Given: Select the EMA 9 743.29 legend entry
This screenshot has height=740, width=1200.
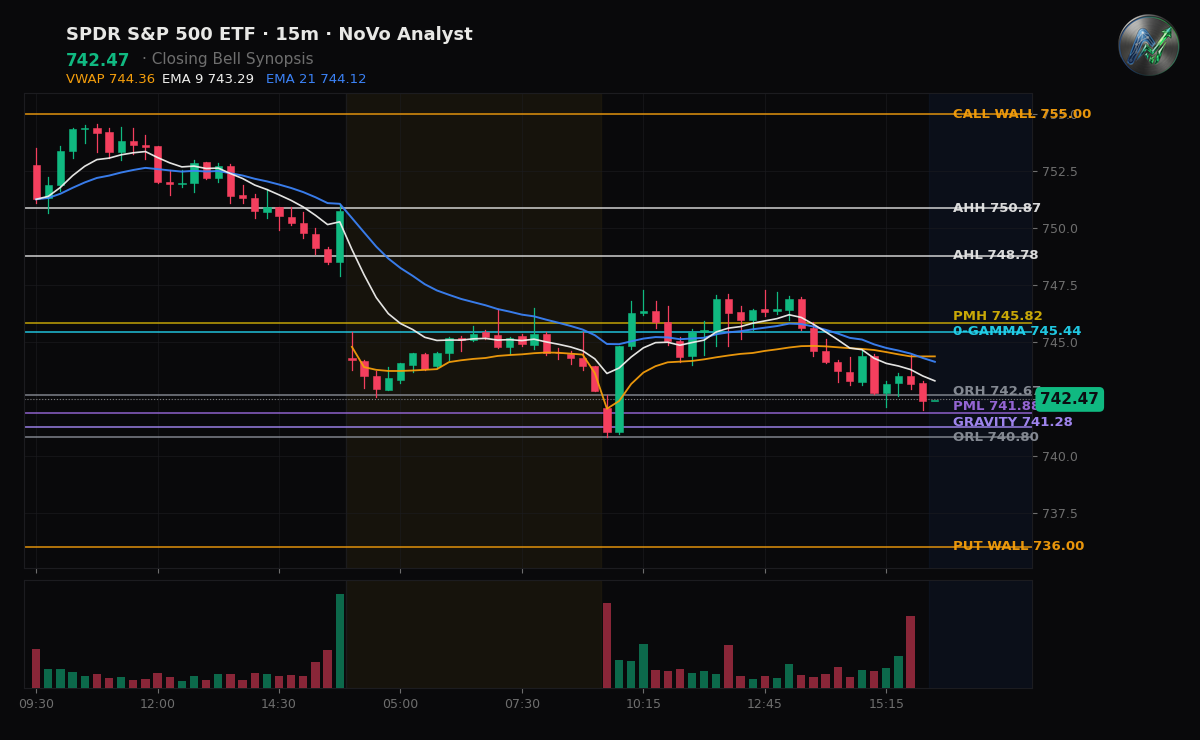Looking at the screenshot, I should [x=208, y=79].
